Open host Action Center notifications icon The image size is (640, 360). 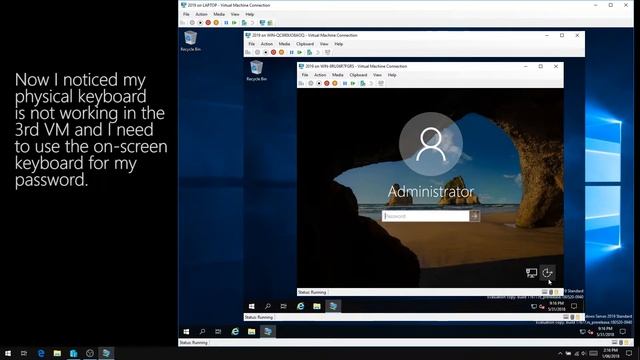[x=629, y=353]
